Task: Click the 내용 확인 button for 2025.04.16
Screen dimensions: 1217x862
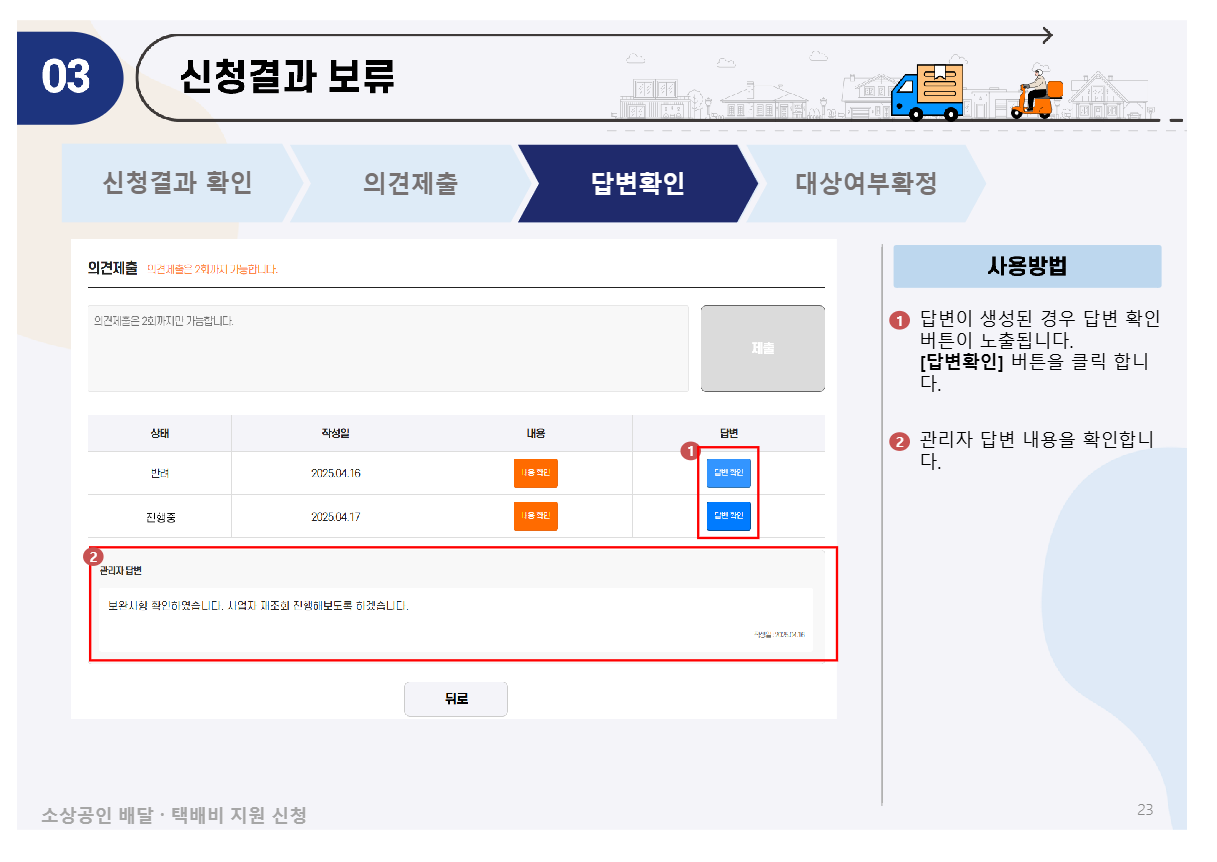Action: (535, 472)
